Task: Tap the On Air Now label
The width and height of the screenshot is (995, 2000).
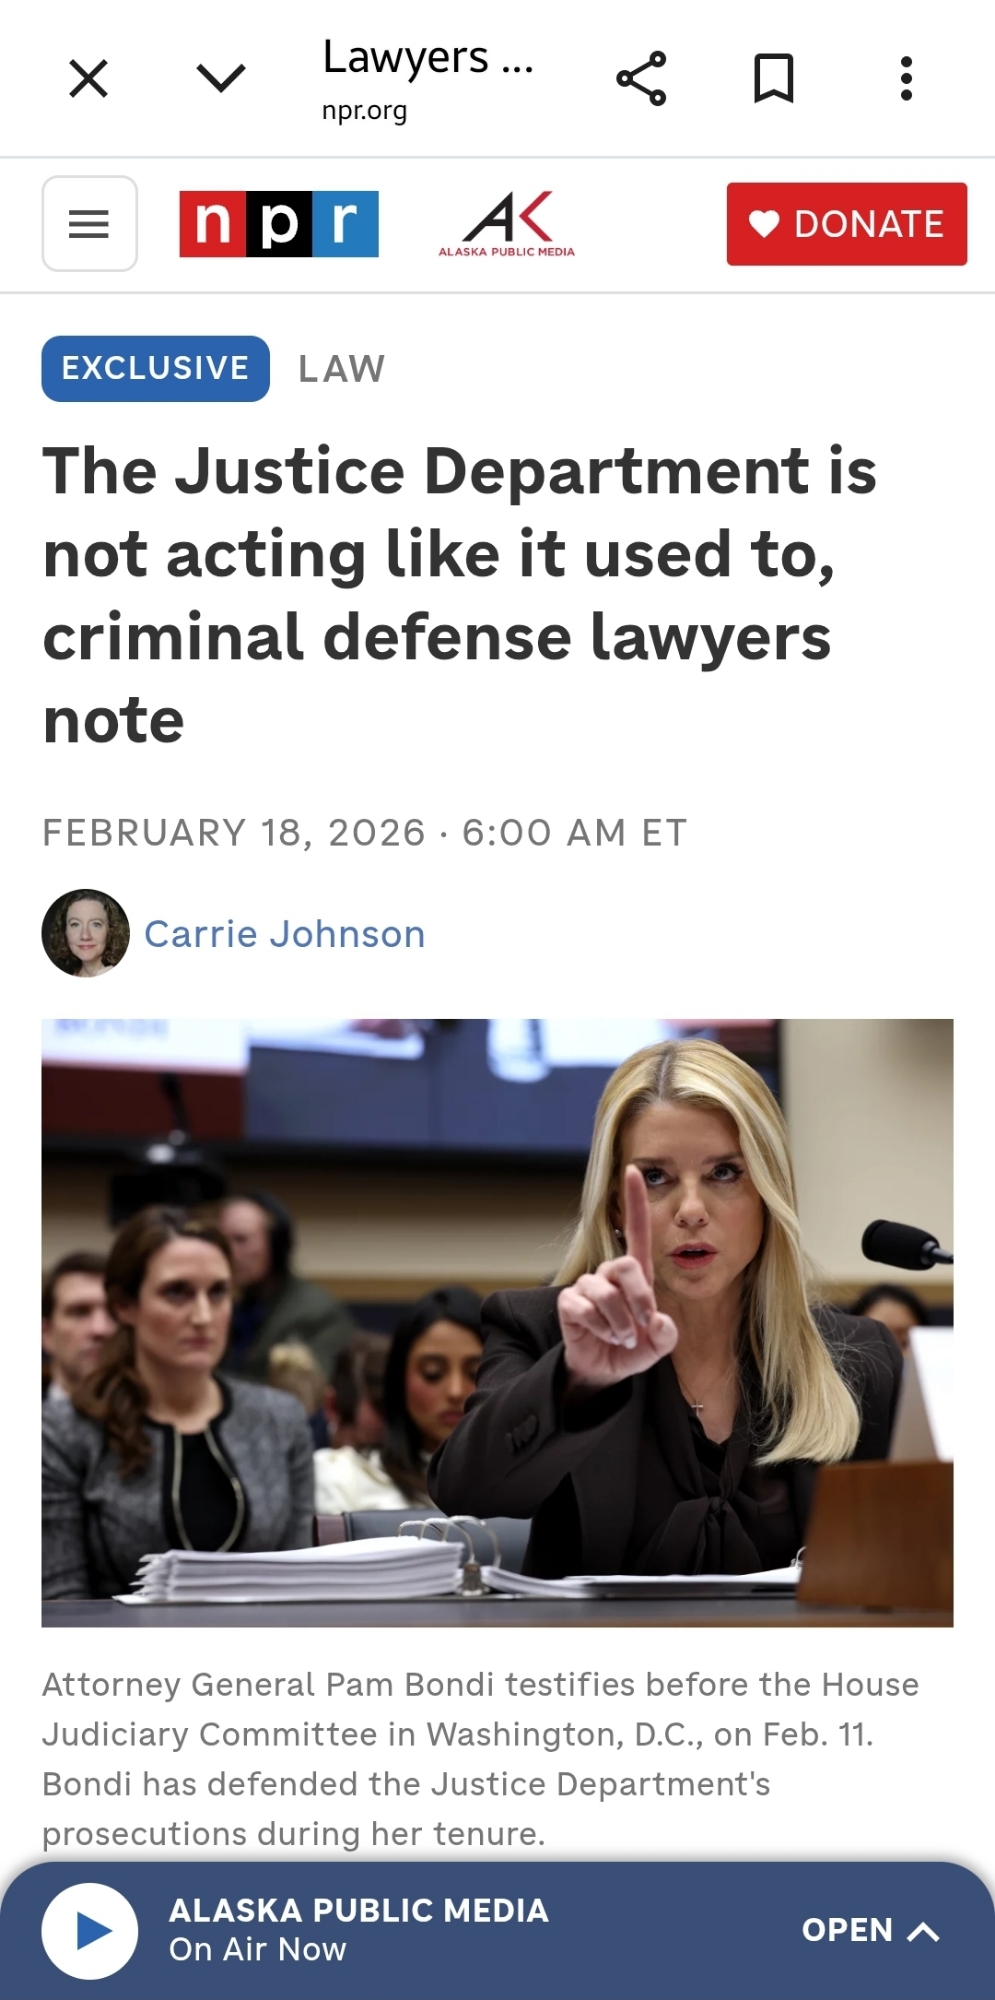Action: [258, 1950]
